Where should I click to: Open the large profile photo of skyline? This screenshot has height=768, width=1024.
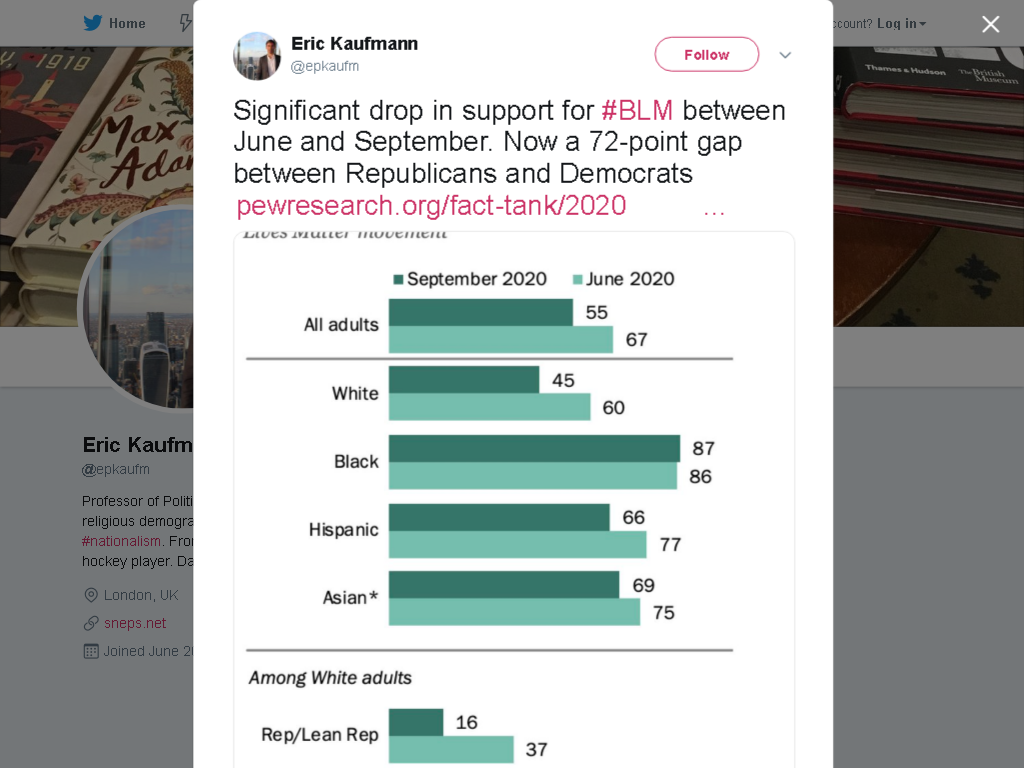coord(137,308)
